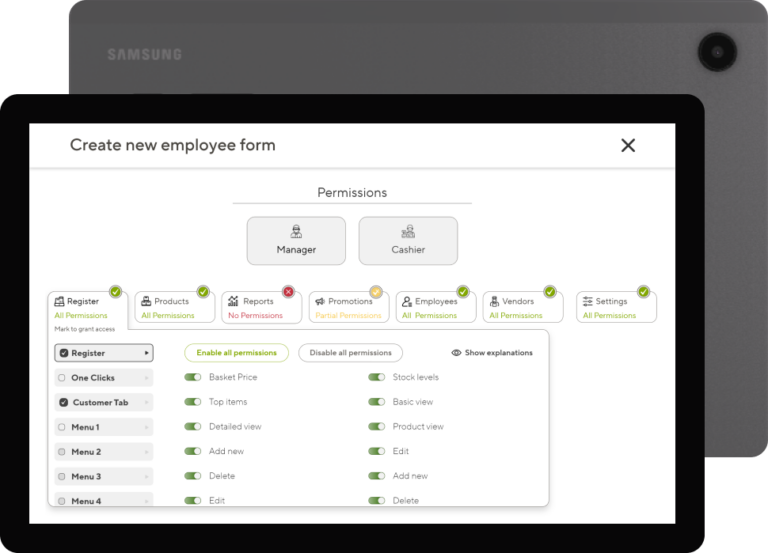Click the Products tab icon
The width and height of the screenshot is (768, 553).
(x=146, y=301)
